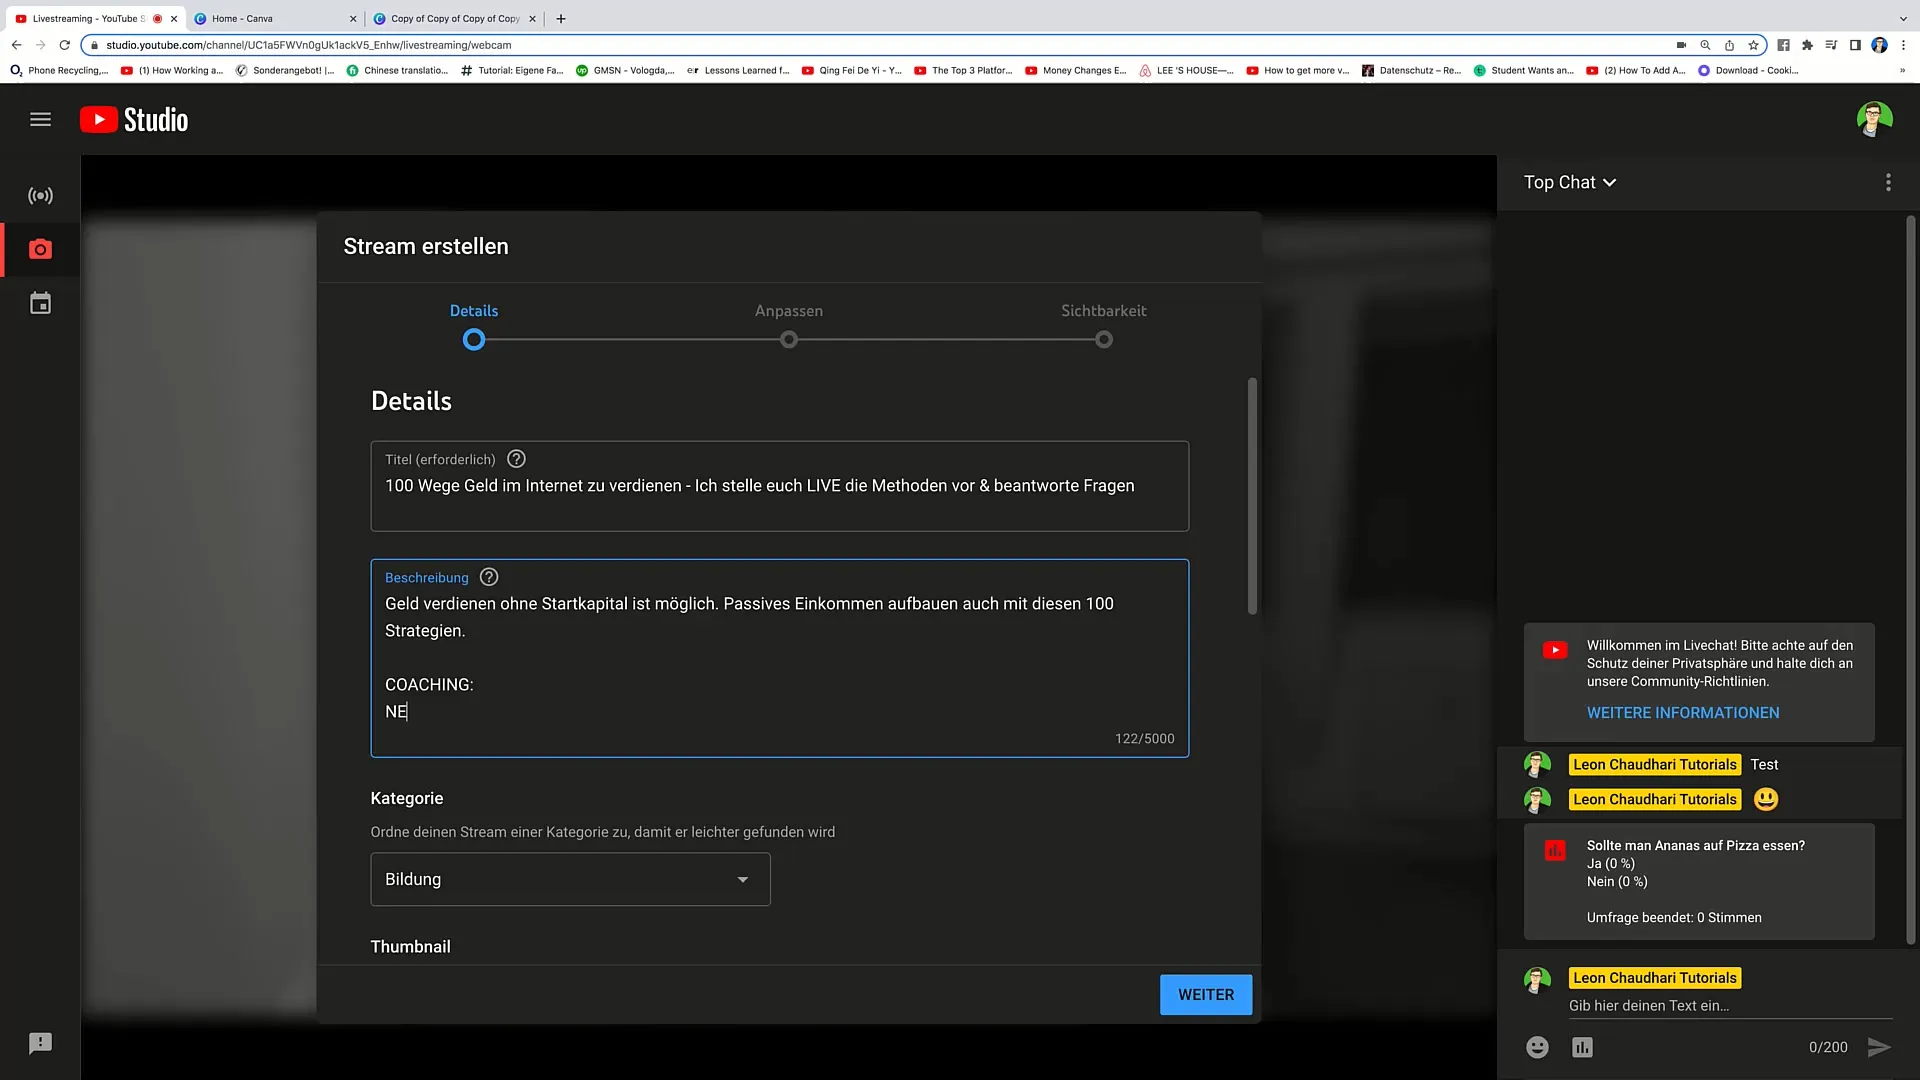This screenshot has height=1080, width=1920.
Task: Expand the Top Chat dropdown
Action: click(1571, 182)
